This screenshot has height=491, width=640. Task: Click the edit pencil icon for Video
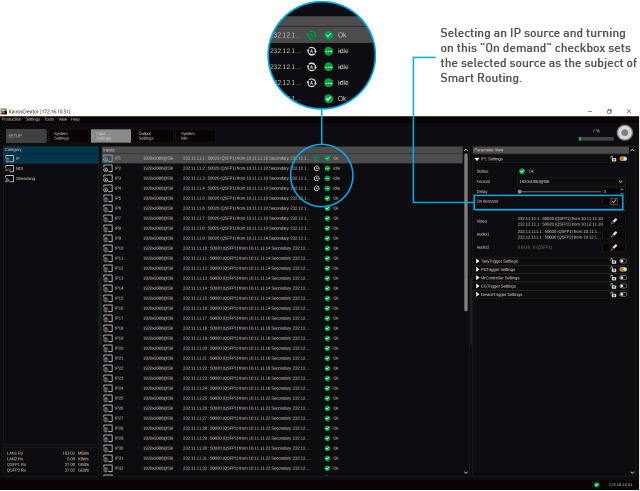point(614,221)
